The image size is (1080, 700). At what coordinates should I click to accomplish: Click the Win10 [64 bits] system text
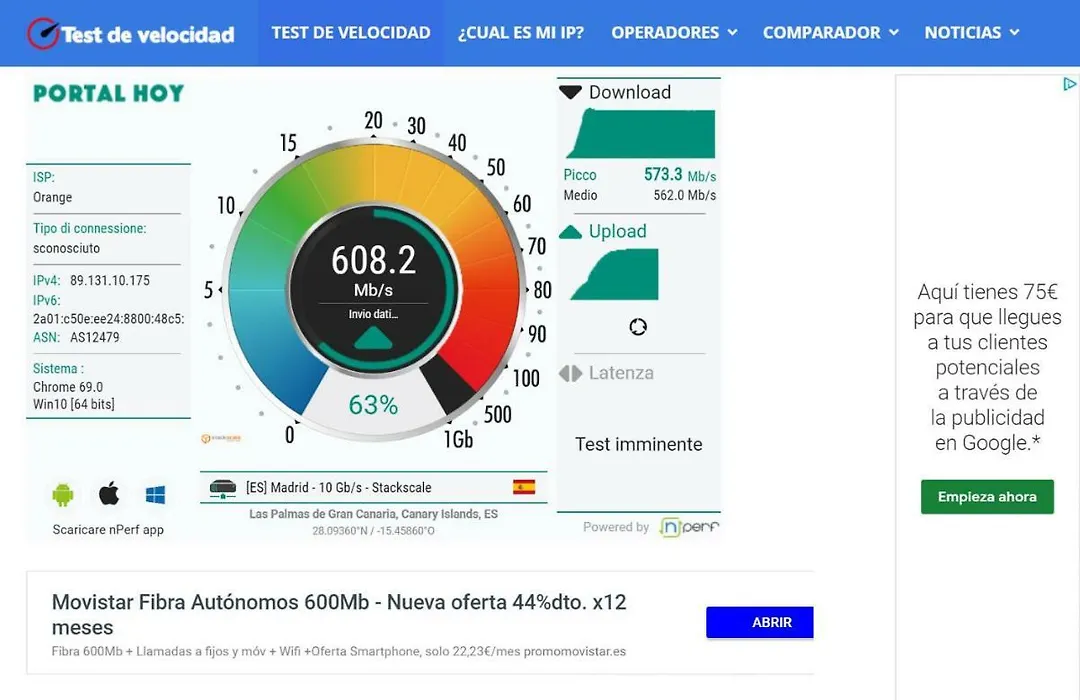point(74,404)
